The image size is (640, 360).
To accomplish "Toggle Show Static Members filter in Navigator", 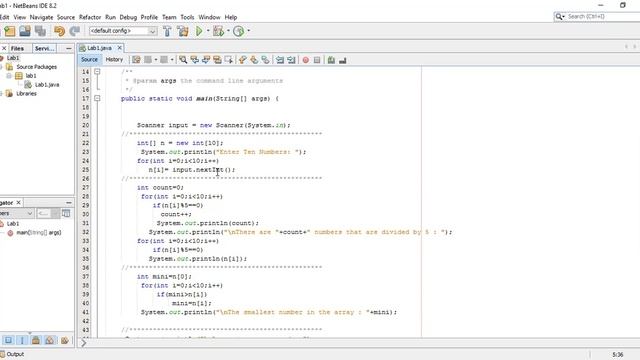I will [x=36, y=340].
